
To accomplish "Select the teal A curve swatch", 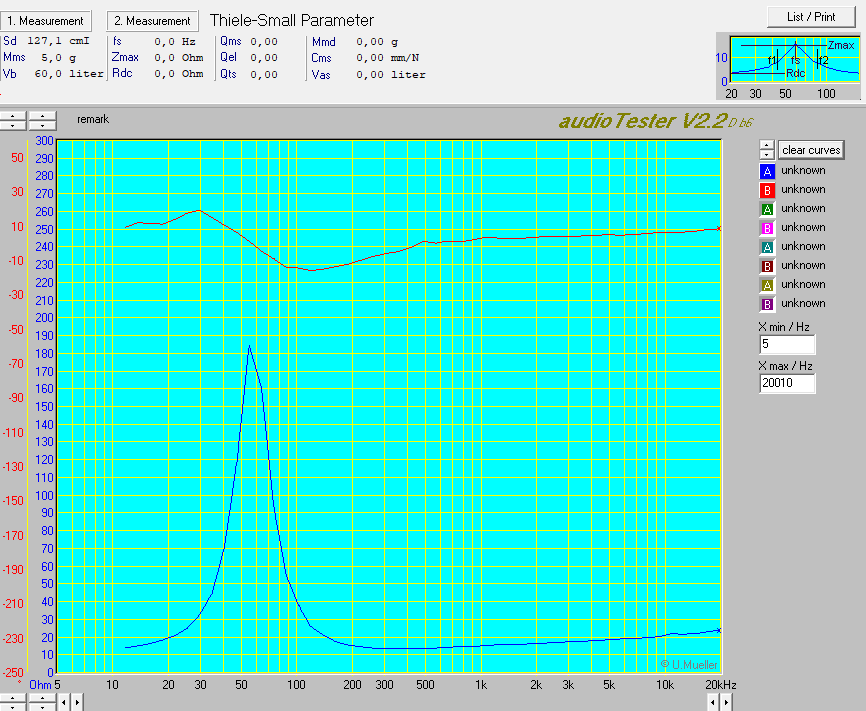I will pyautogui.click(x=767, y=247).
